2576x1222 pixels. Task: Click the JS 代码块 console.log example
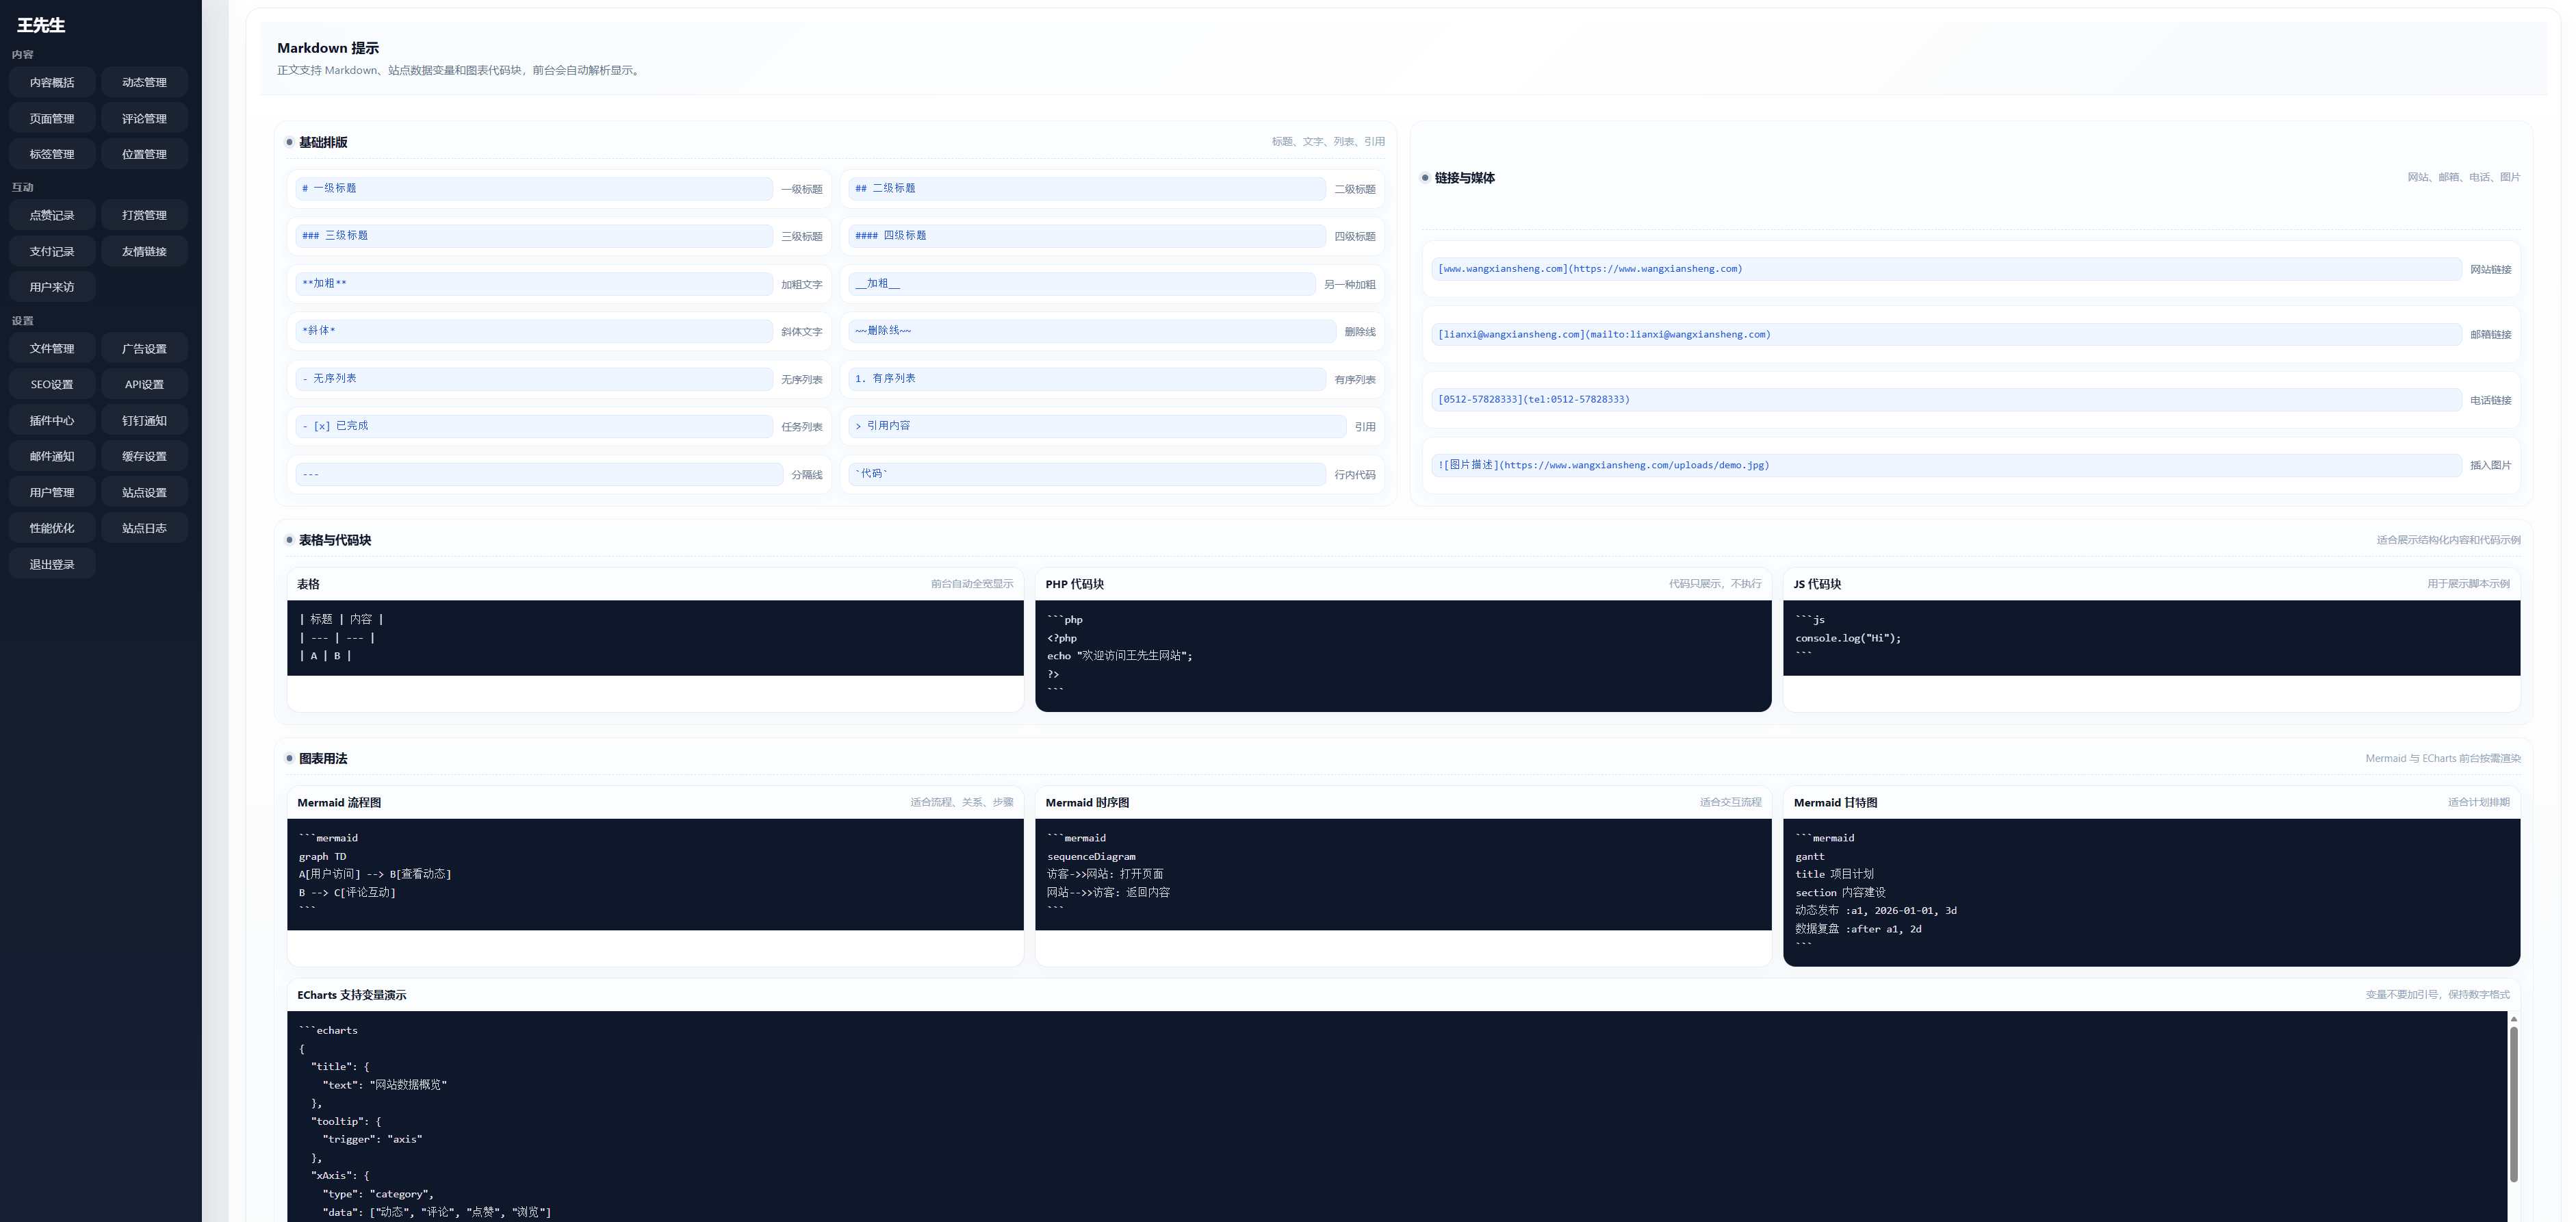(x=2151, y=638)
